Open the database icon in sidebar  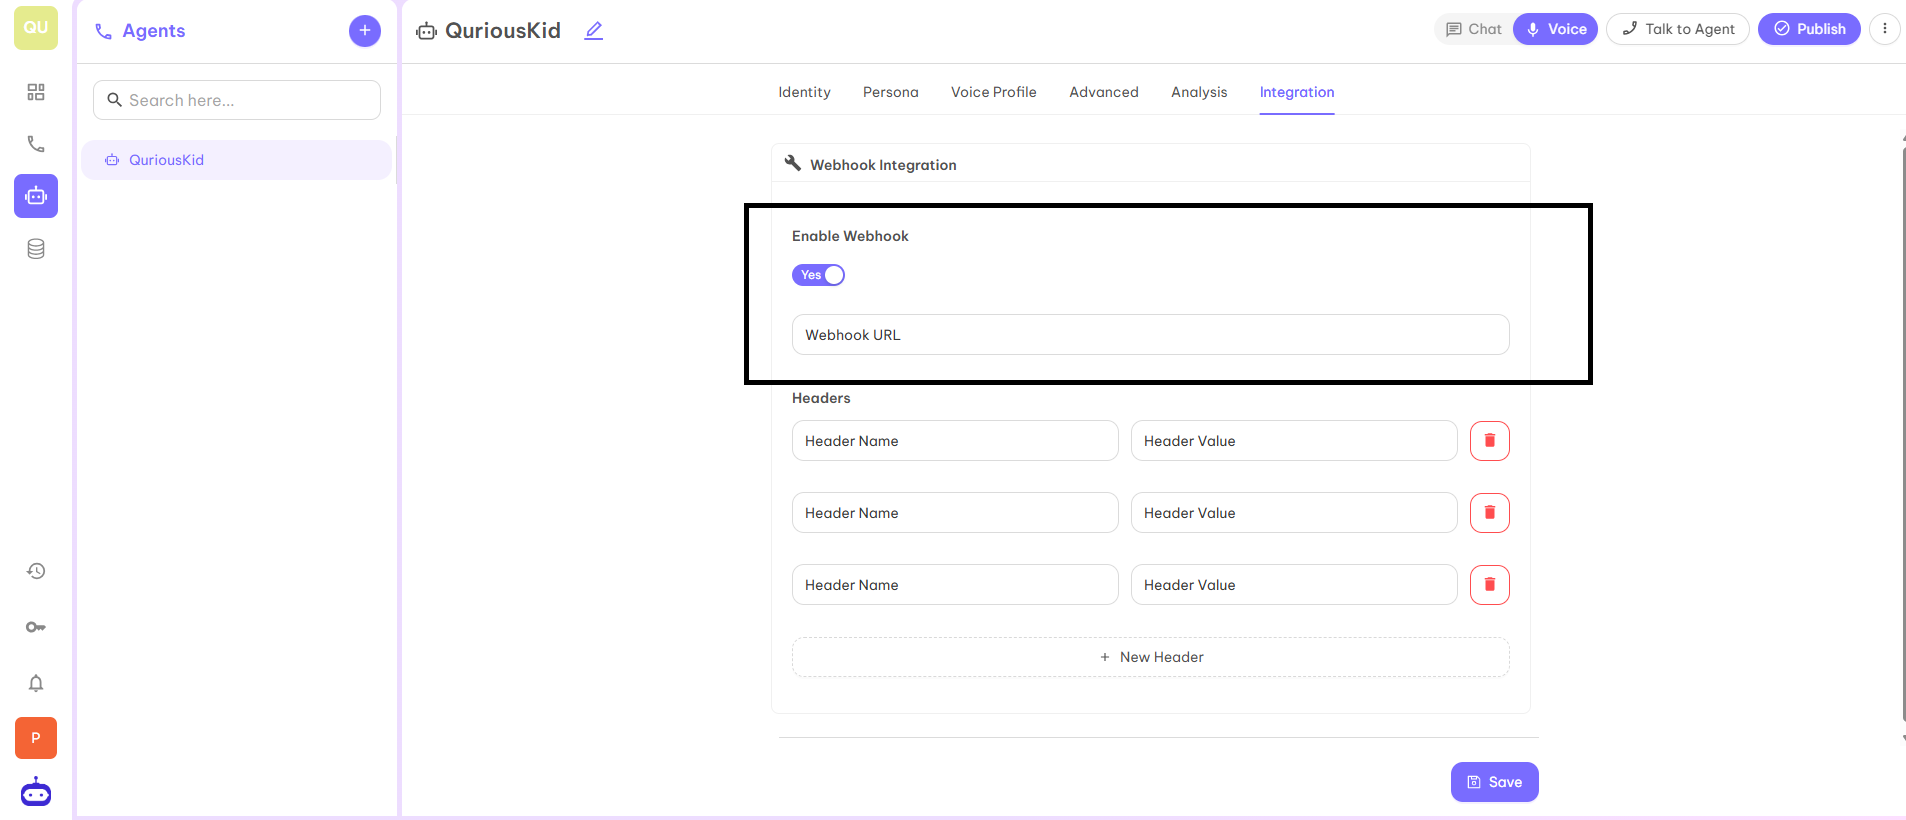point(36,249)
